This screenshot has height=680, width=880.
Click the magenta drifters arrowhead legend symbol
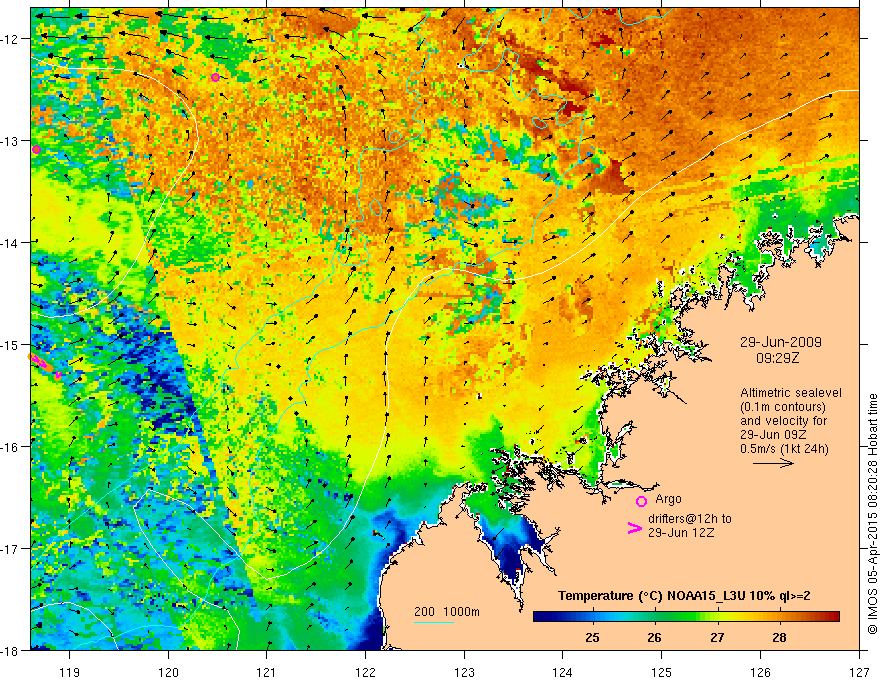click(x=634, y=528)
